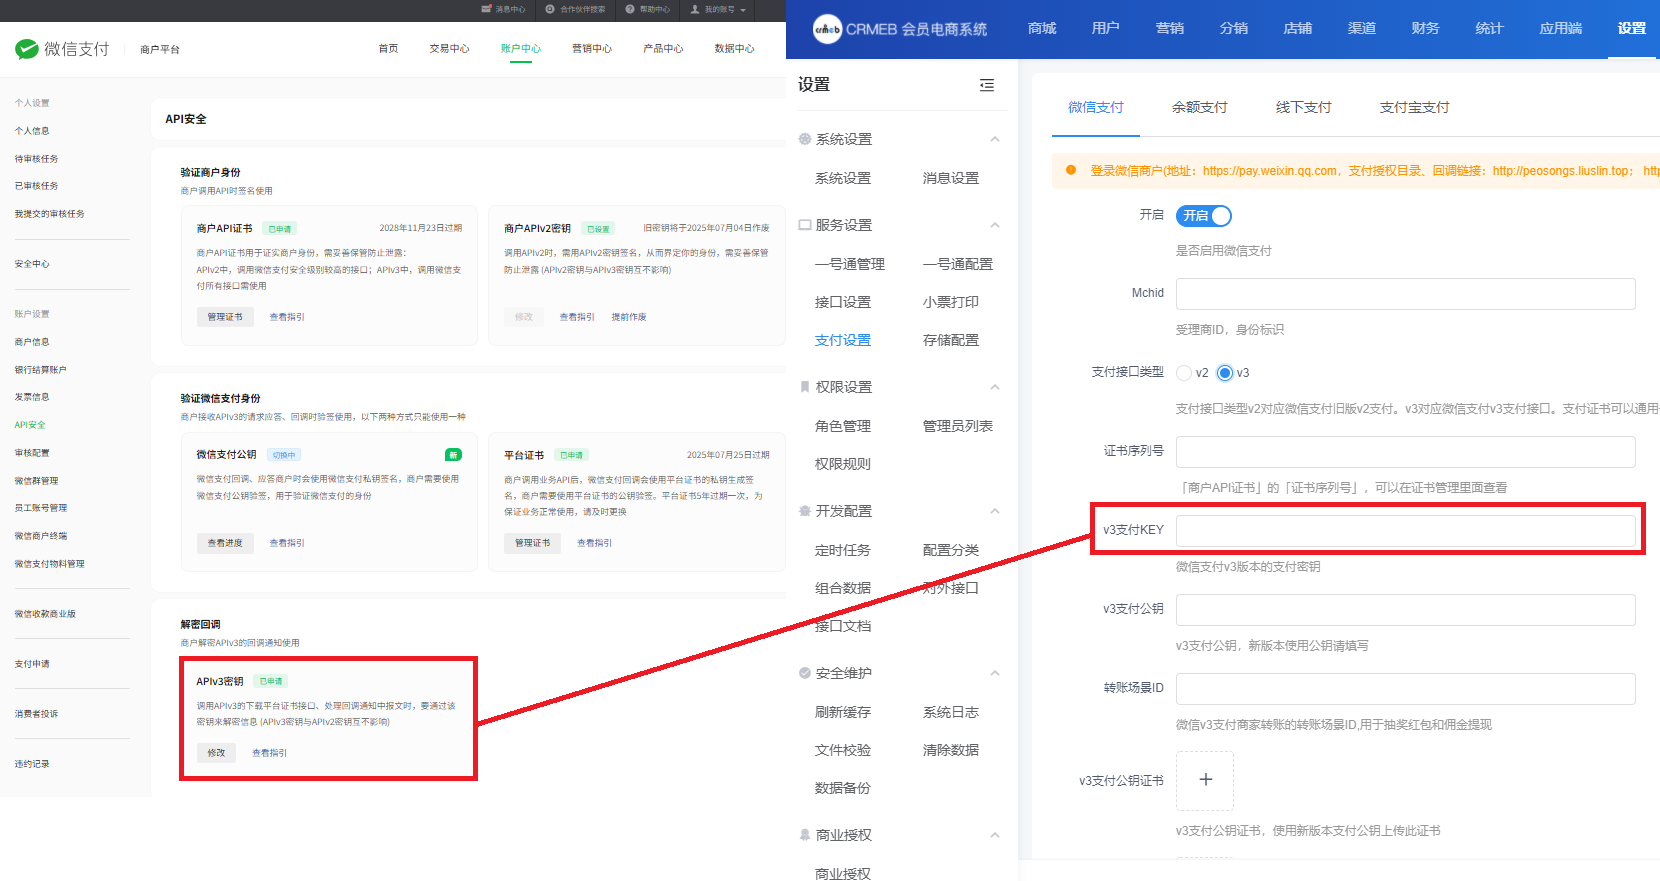This screenshot has height=881, width=1660.
Task: Click the 帮助中心 question mark icon
Action: [x=630, y=9]
